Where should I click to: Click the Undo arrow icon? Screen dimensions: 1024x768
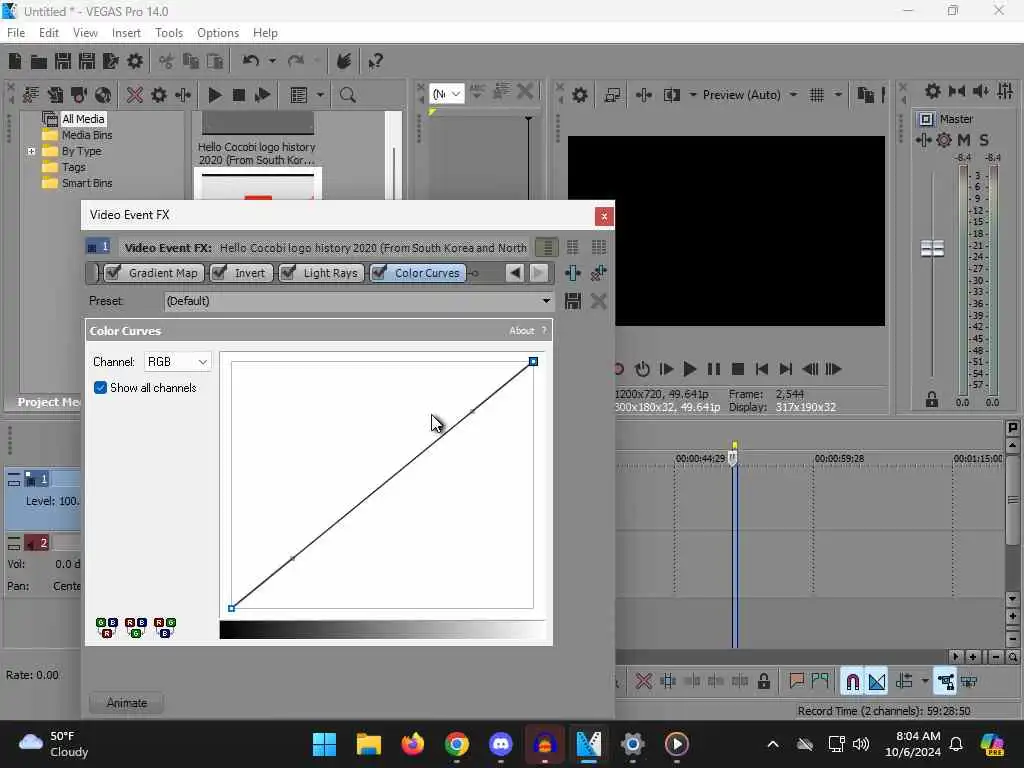pyautogui.click(x=250, y=61)
